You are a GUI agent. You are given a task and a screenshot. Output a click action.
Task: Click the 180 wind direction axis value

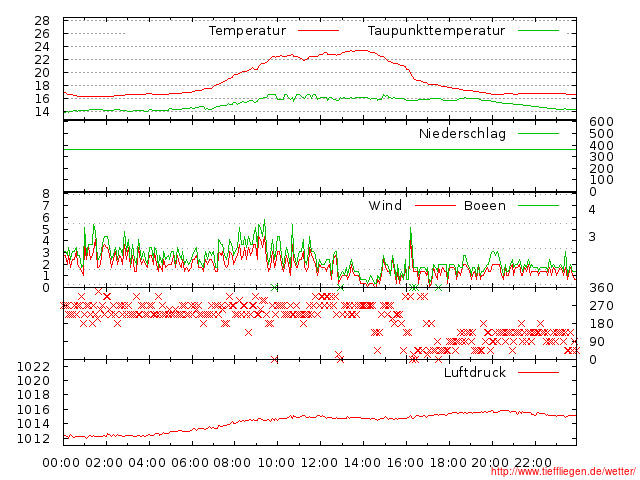tap(601, 324)
